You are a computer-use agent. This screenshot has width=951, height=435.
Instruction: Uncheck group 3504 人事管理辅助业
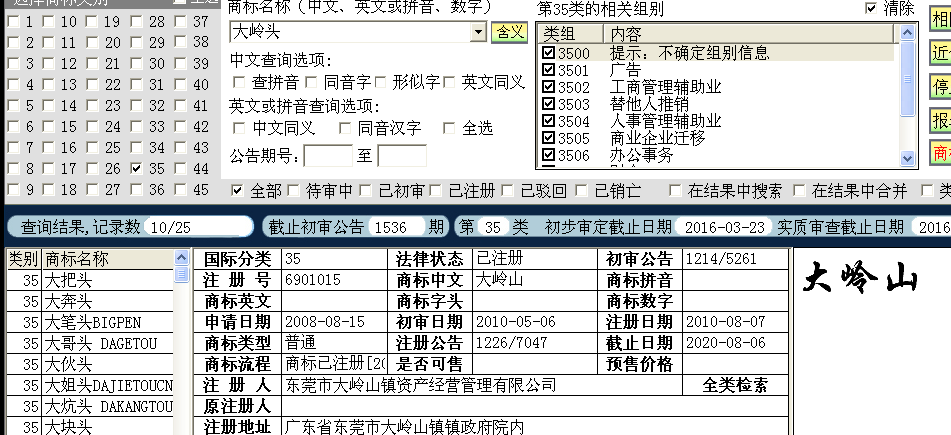point(549,121)
